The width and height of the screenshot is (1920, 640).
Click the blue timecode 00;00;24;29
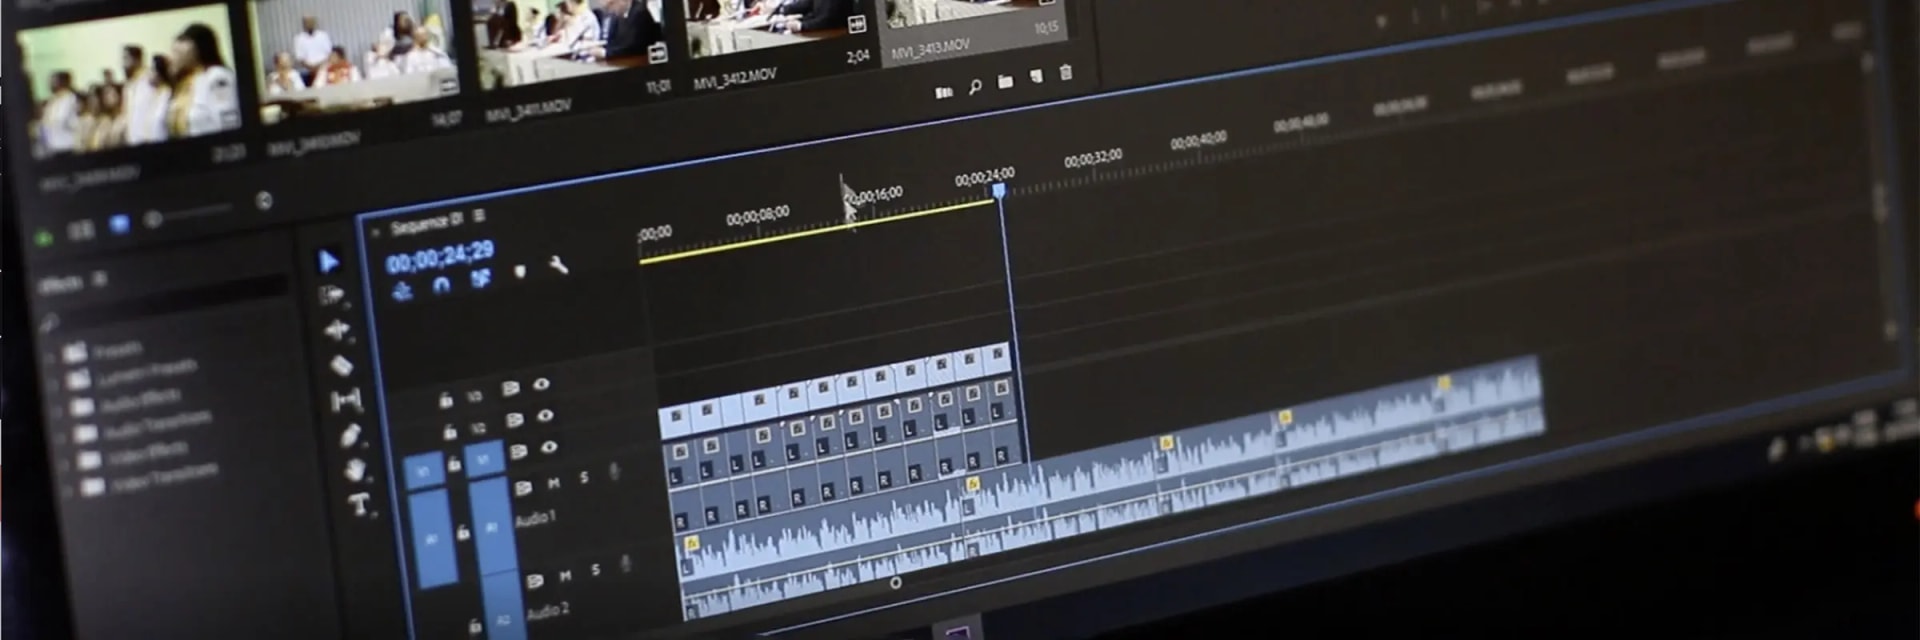coord(440,256)
